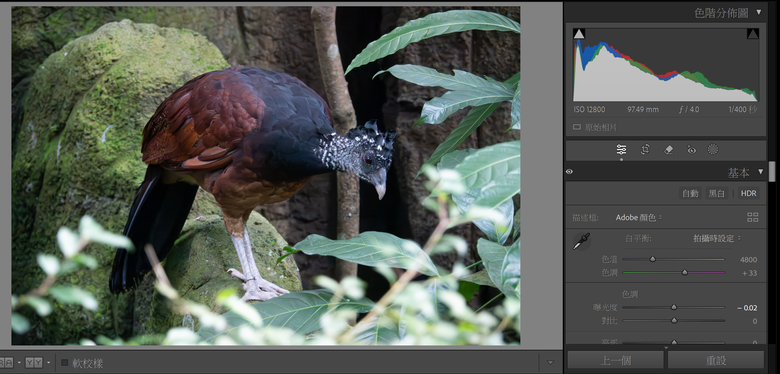
Task: Click the 自動 auto tone button
Action: 690,193
